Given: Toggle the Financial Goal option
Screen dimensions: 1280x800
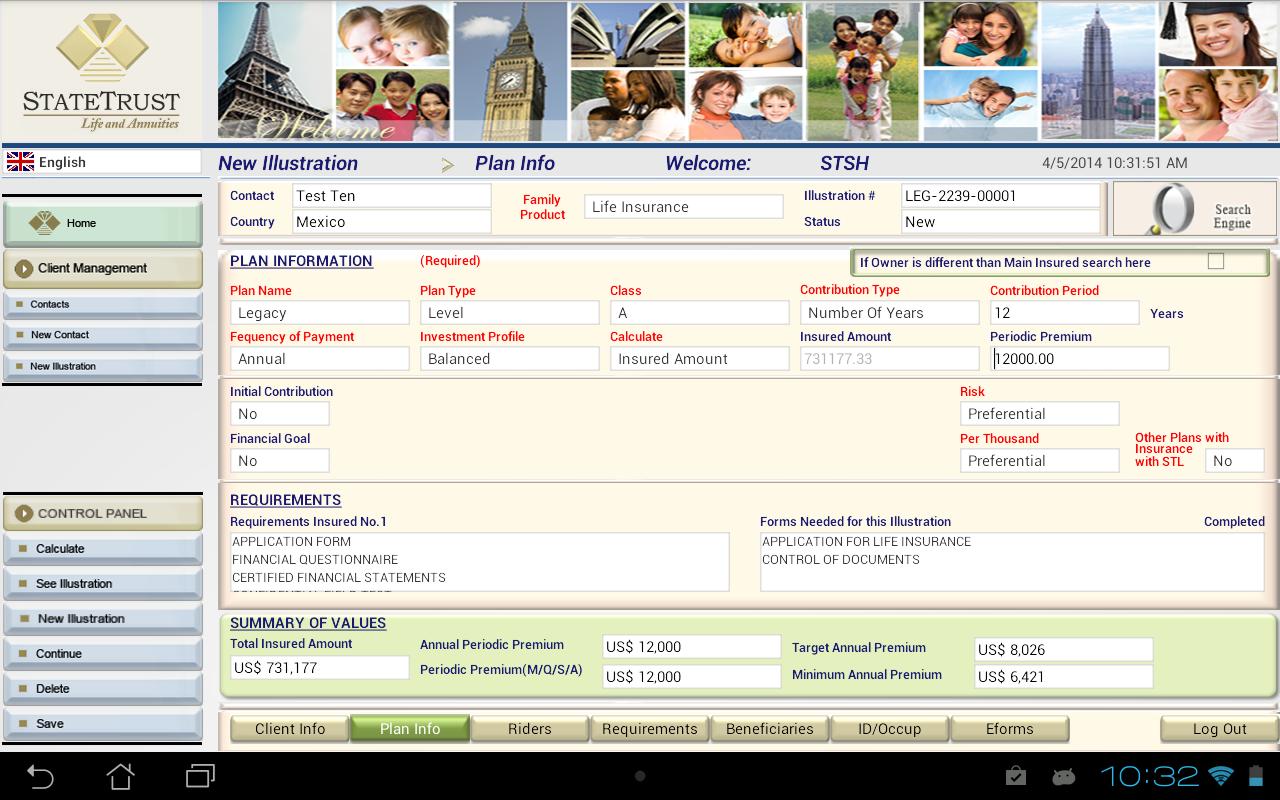Looking at the screenshot, I should [x=280, y=460].
